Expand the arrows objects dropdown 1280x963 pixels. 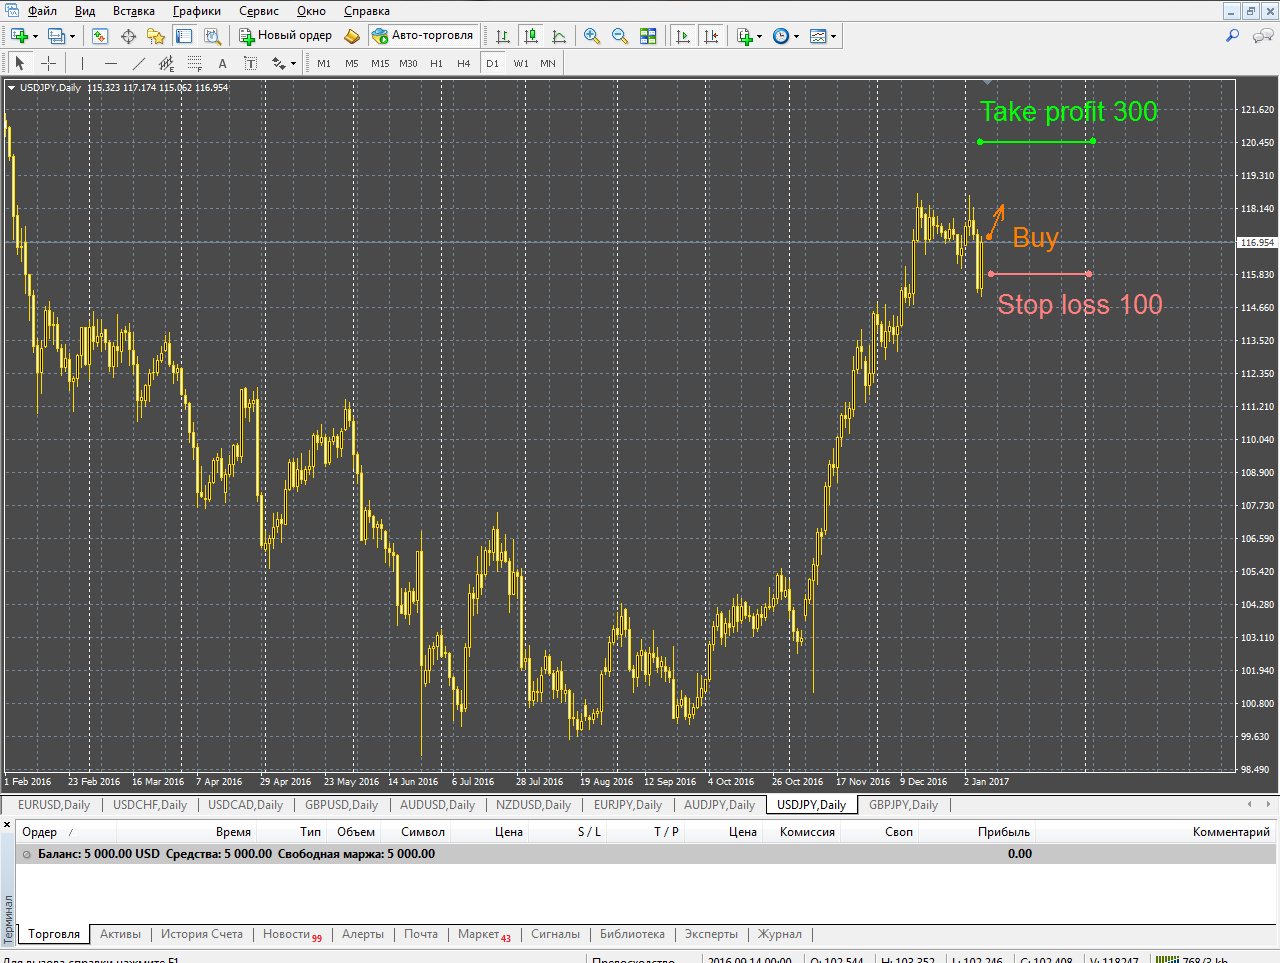tap(293, 63)
